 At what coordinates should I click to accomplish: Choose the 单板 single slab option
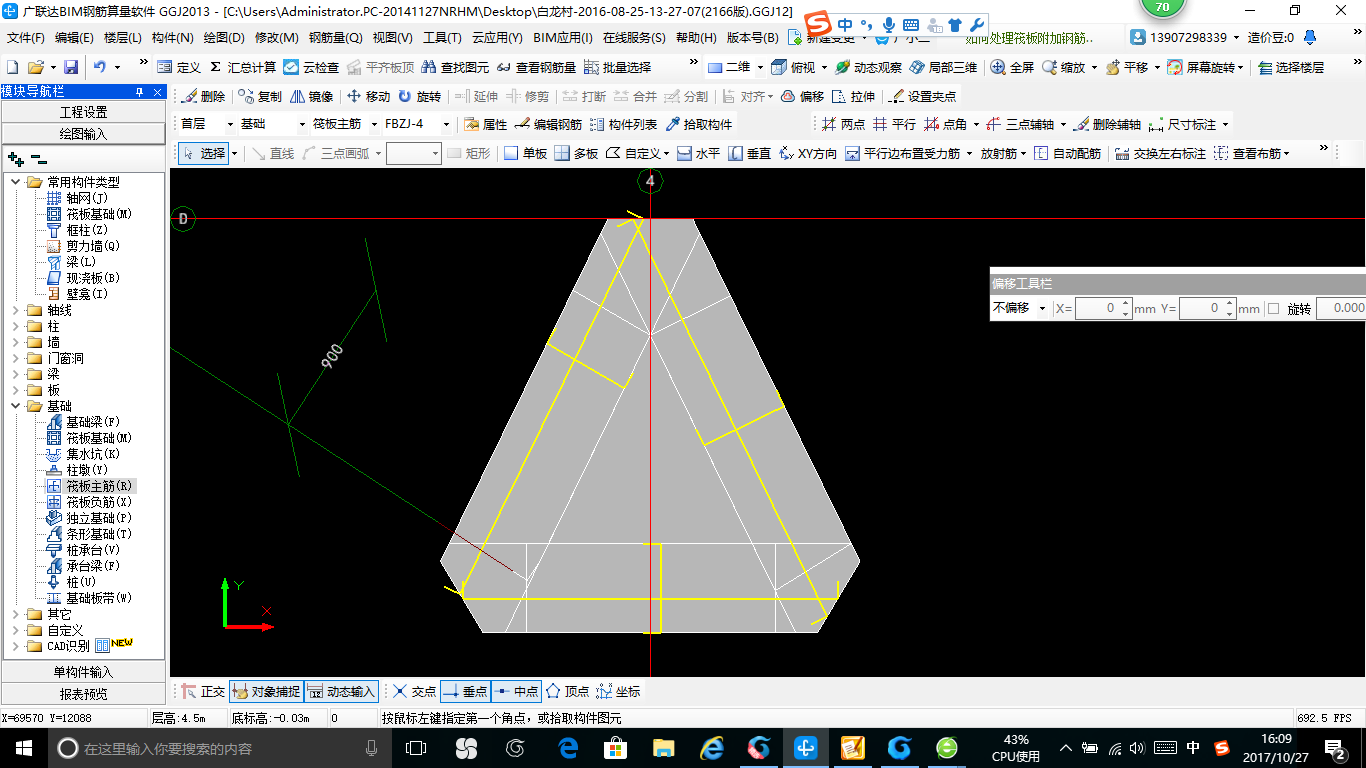click(x=525, y=153)
